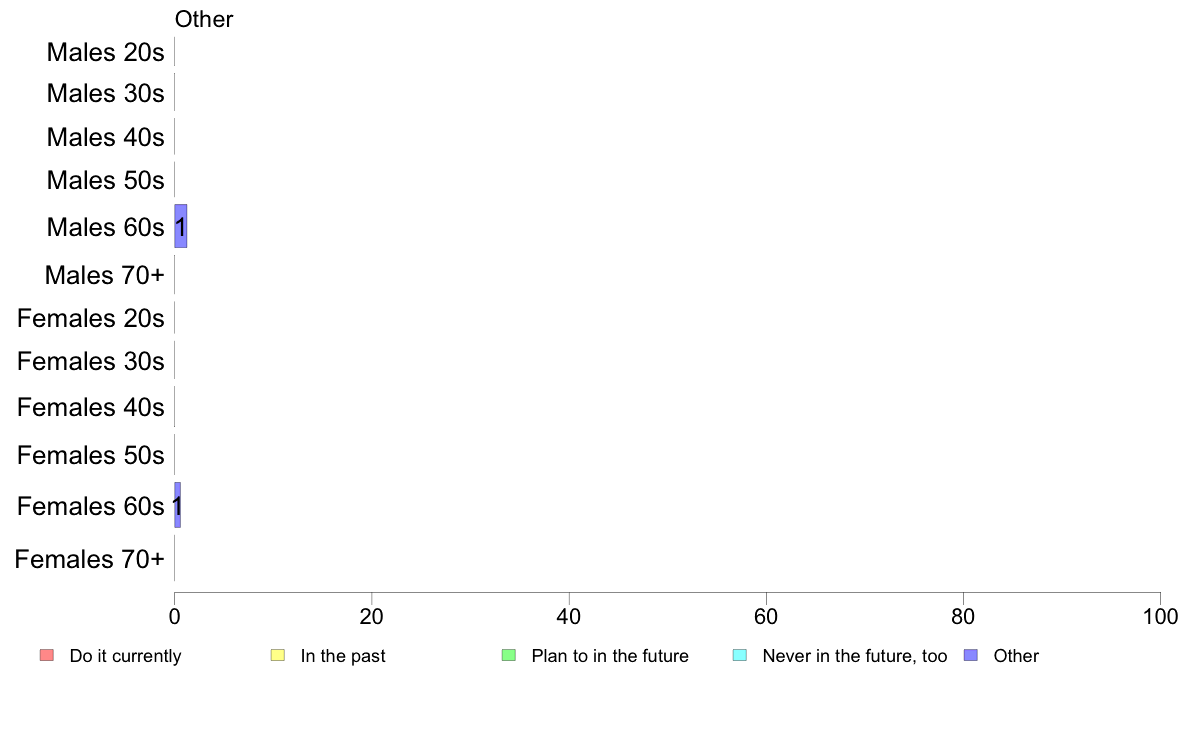The width and height of the screenshot is (1188, 736).
Task: Click the 'Females 20s' row label
Action: [91, 318]
